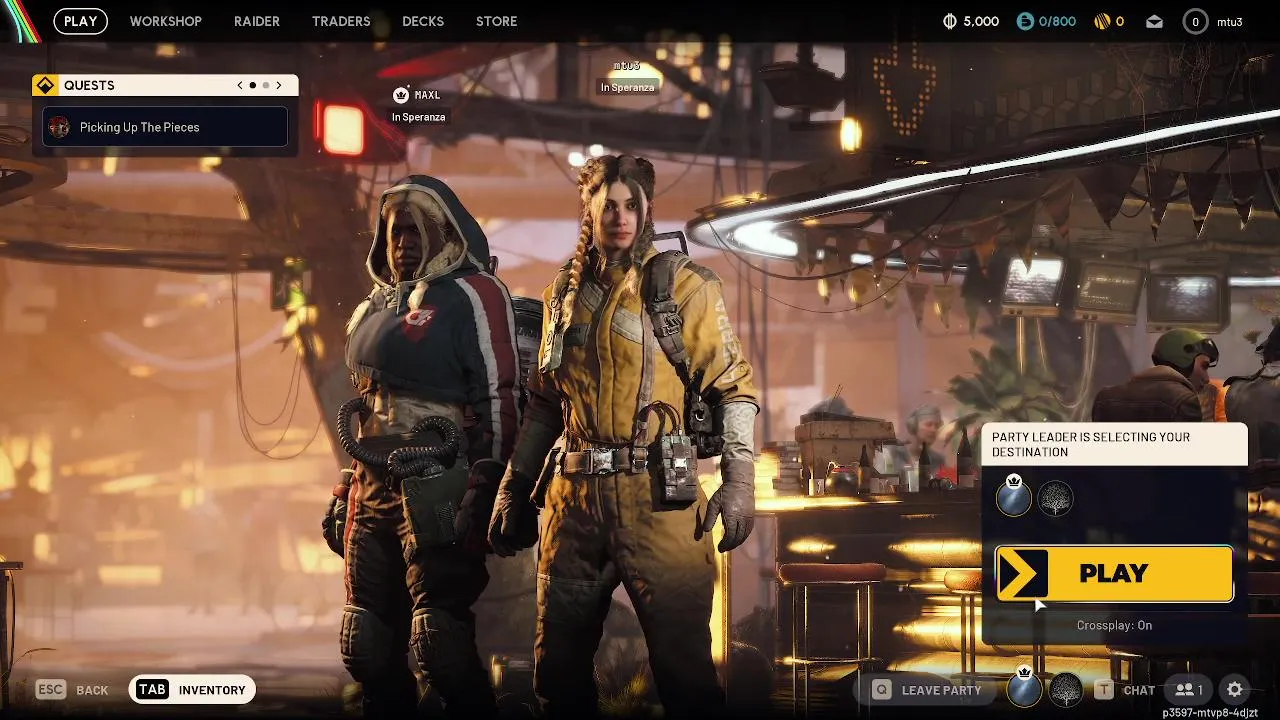Screen dimensions: 1280x720
Task: Go to next quest with right arrow
Action: (x=279, y=86)
